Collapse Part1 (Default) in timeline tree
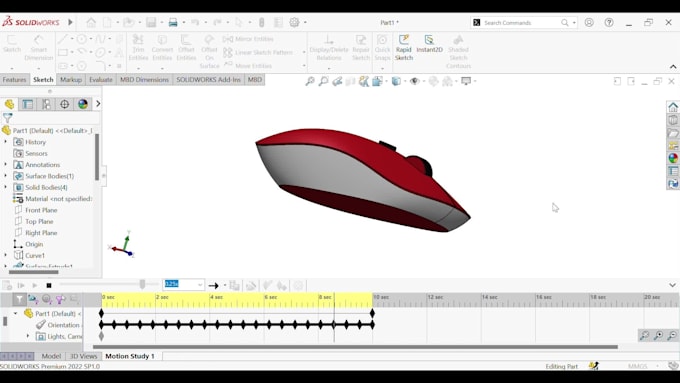Viewport: 680px width, 383px height. pos(16,313)
